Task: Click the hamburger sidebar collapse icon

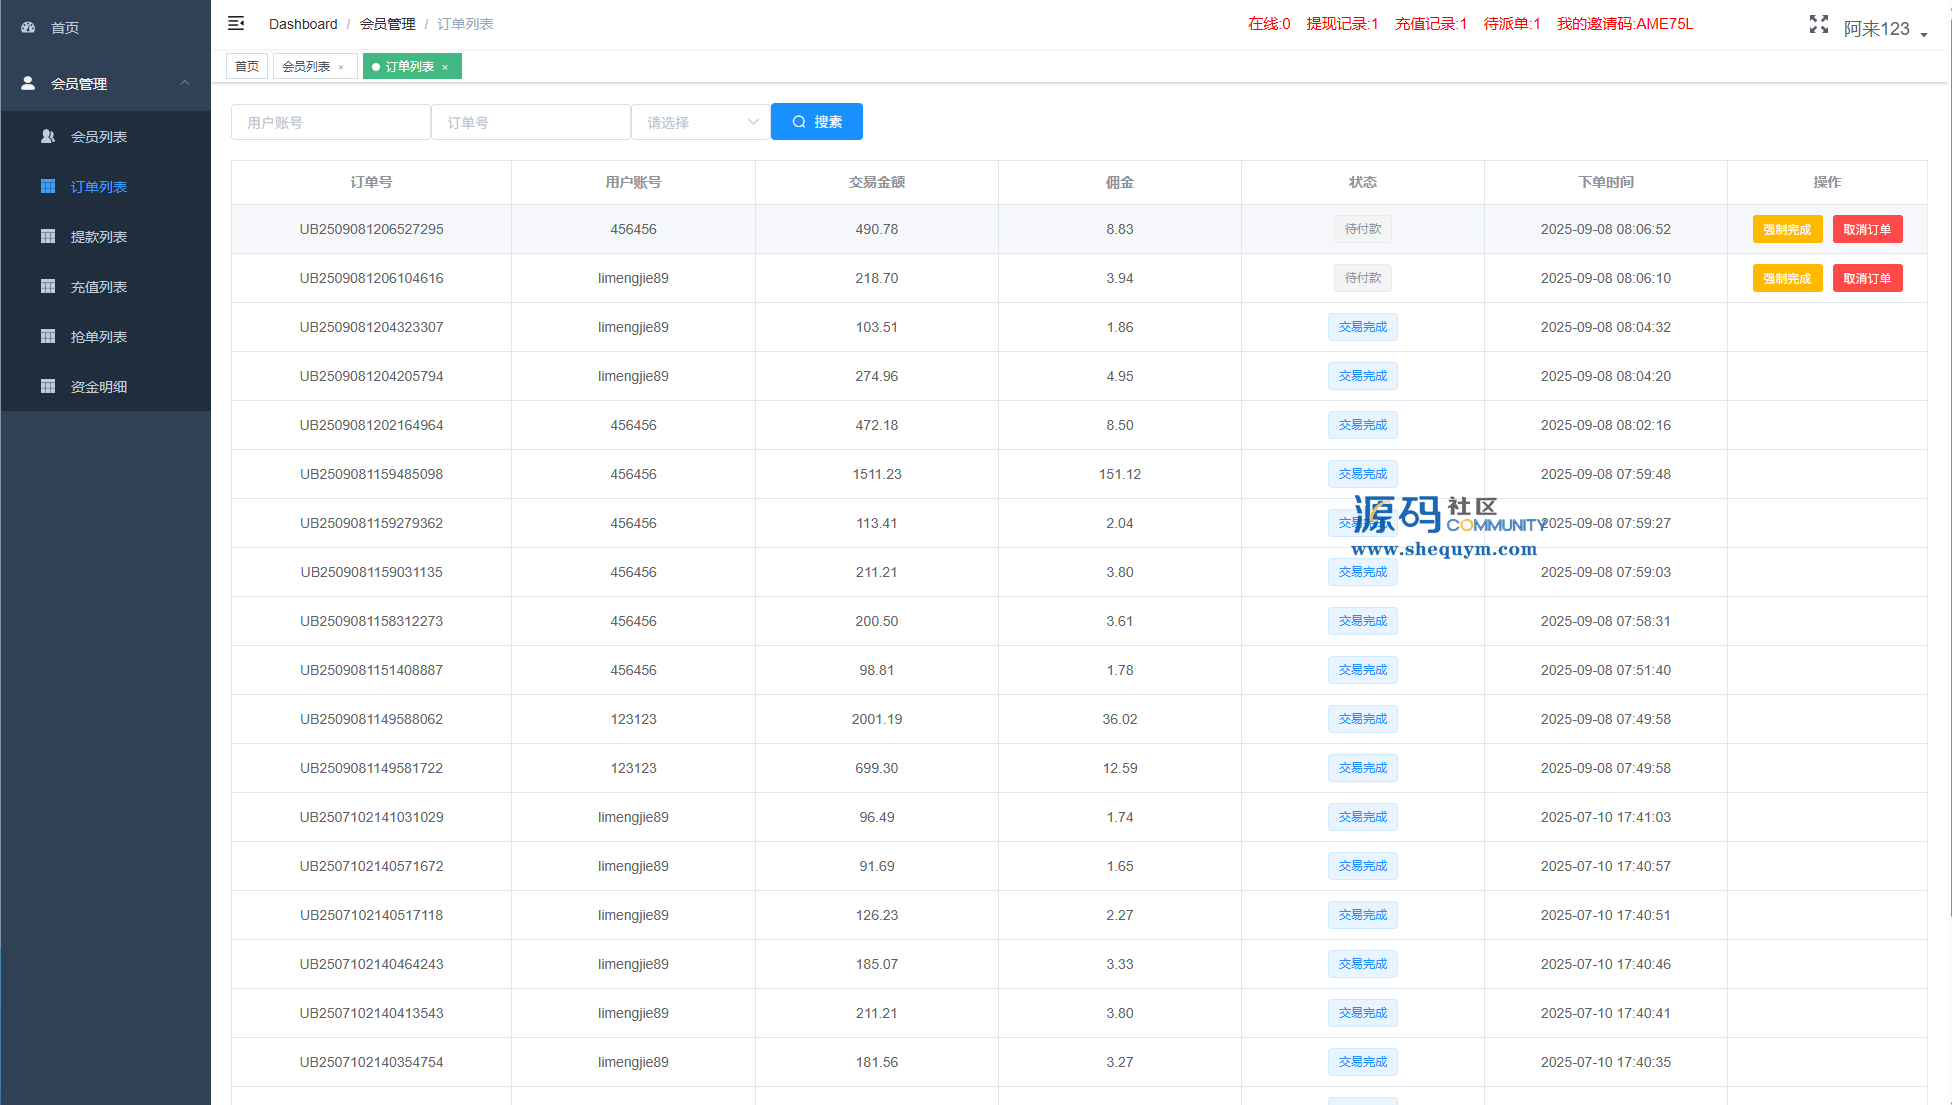Action: point(236,23)
